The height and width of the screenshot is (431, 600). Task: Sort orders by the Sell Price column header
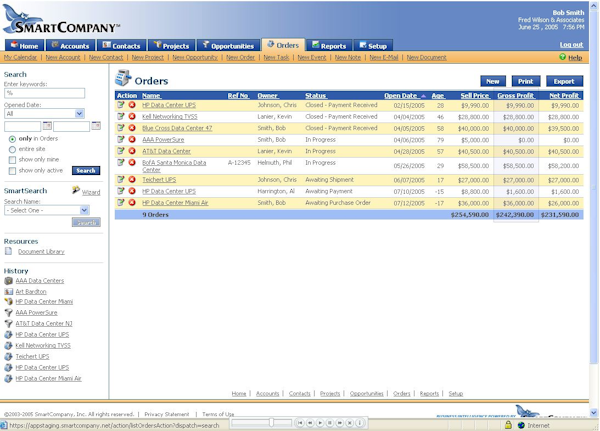[x=475, y=96]
